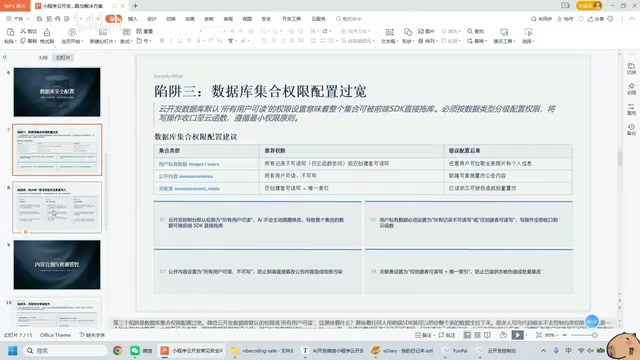Switch to the 插入 ribbon tab
Viewport: 640px width, 360px height.
click(x=133, y=19)
